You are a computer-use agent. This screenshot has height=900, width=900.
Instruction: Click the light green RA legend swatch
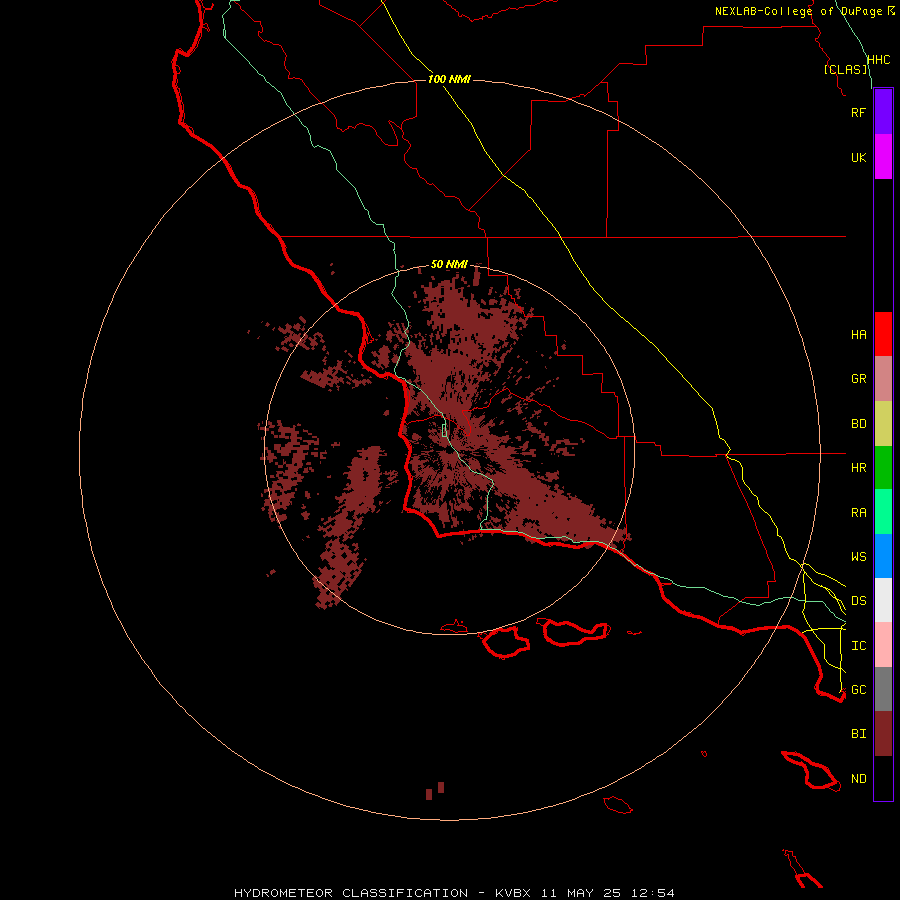click(x=883, y=512)
